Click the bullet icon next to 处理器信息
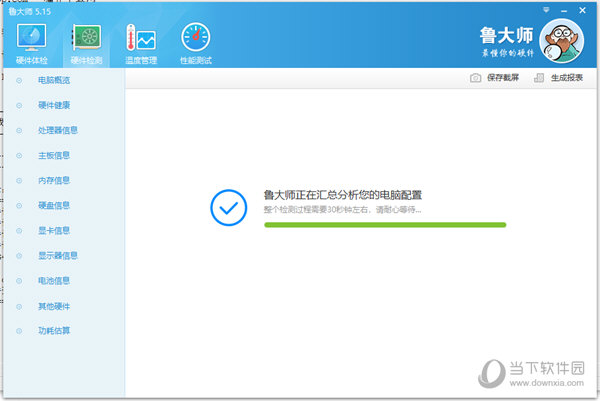Screen dimensions: 600x401 (19, 130)
